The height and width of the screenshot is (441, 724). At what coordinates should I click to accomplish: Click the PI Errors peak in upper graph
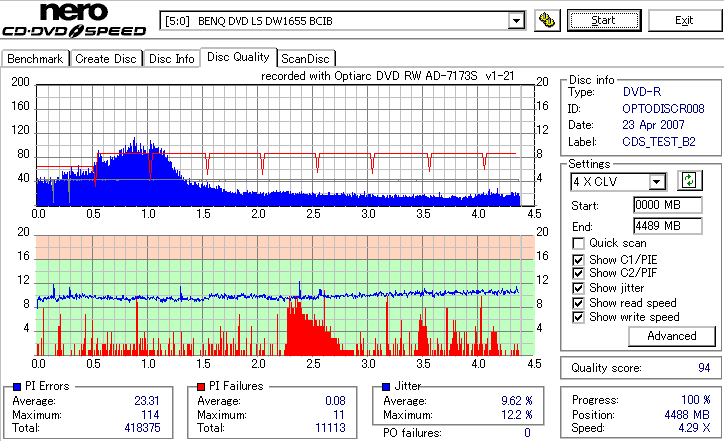click(135, 145)
